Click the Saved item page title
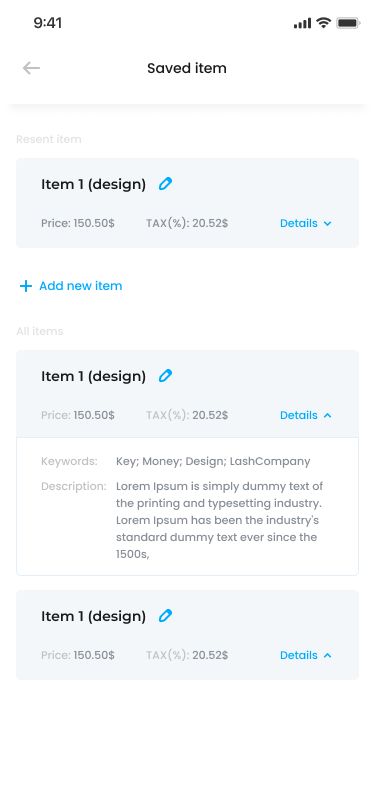Screen dimensions: 375x812 tap(187, 68)
